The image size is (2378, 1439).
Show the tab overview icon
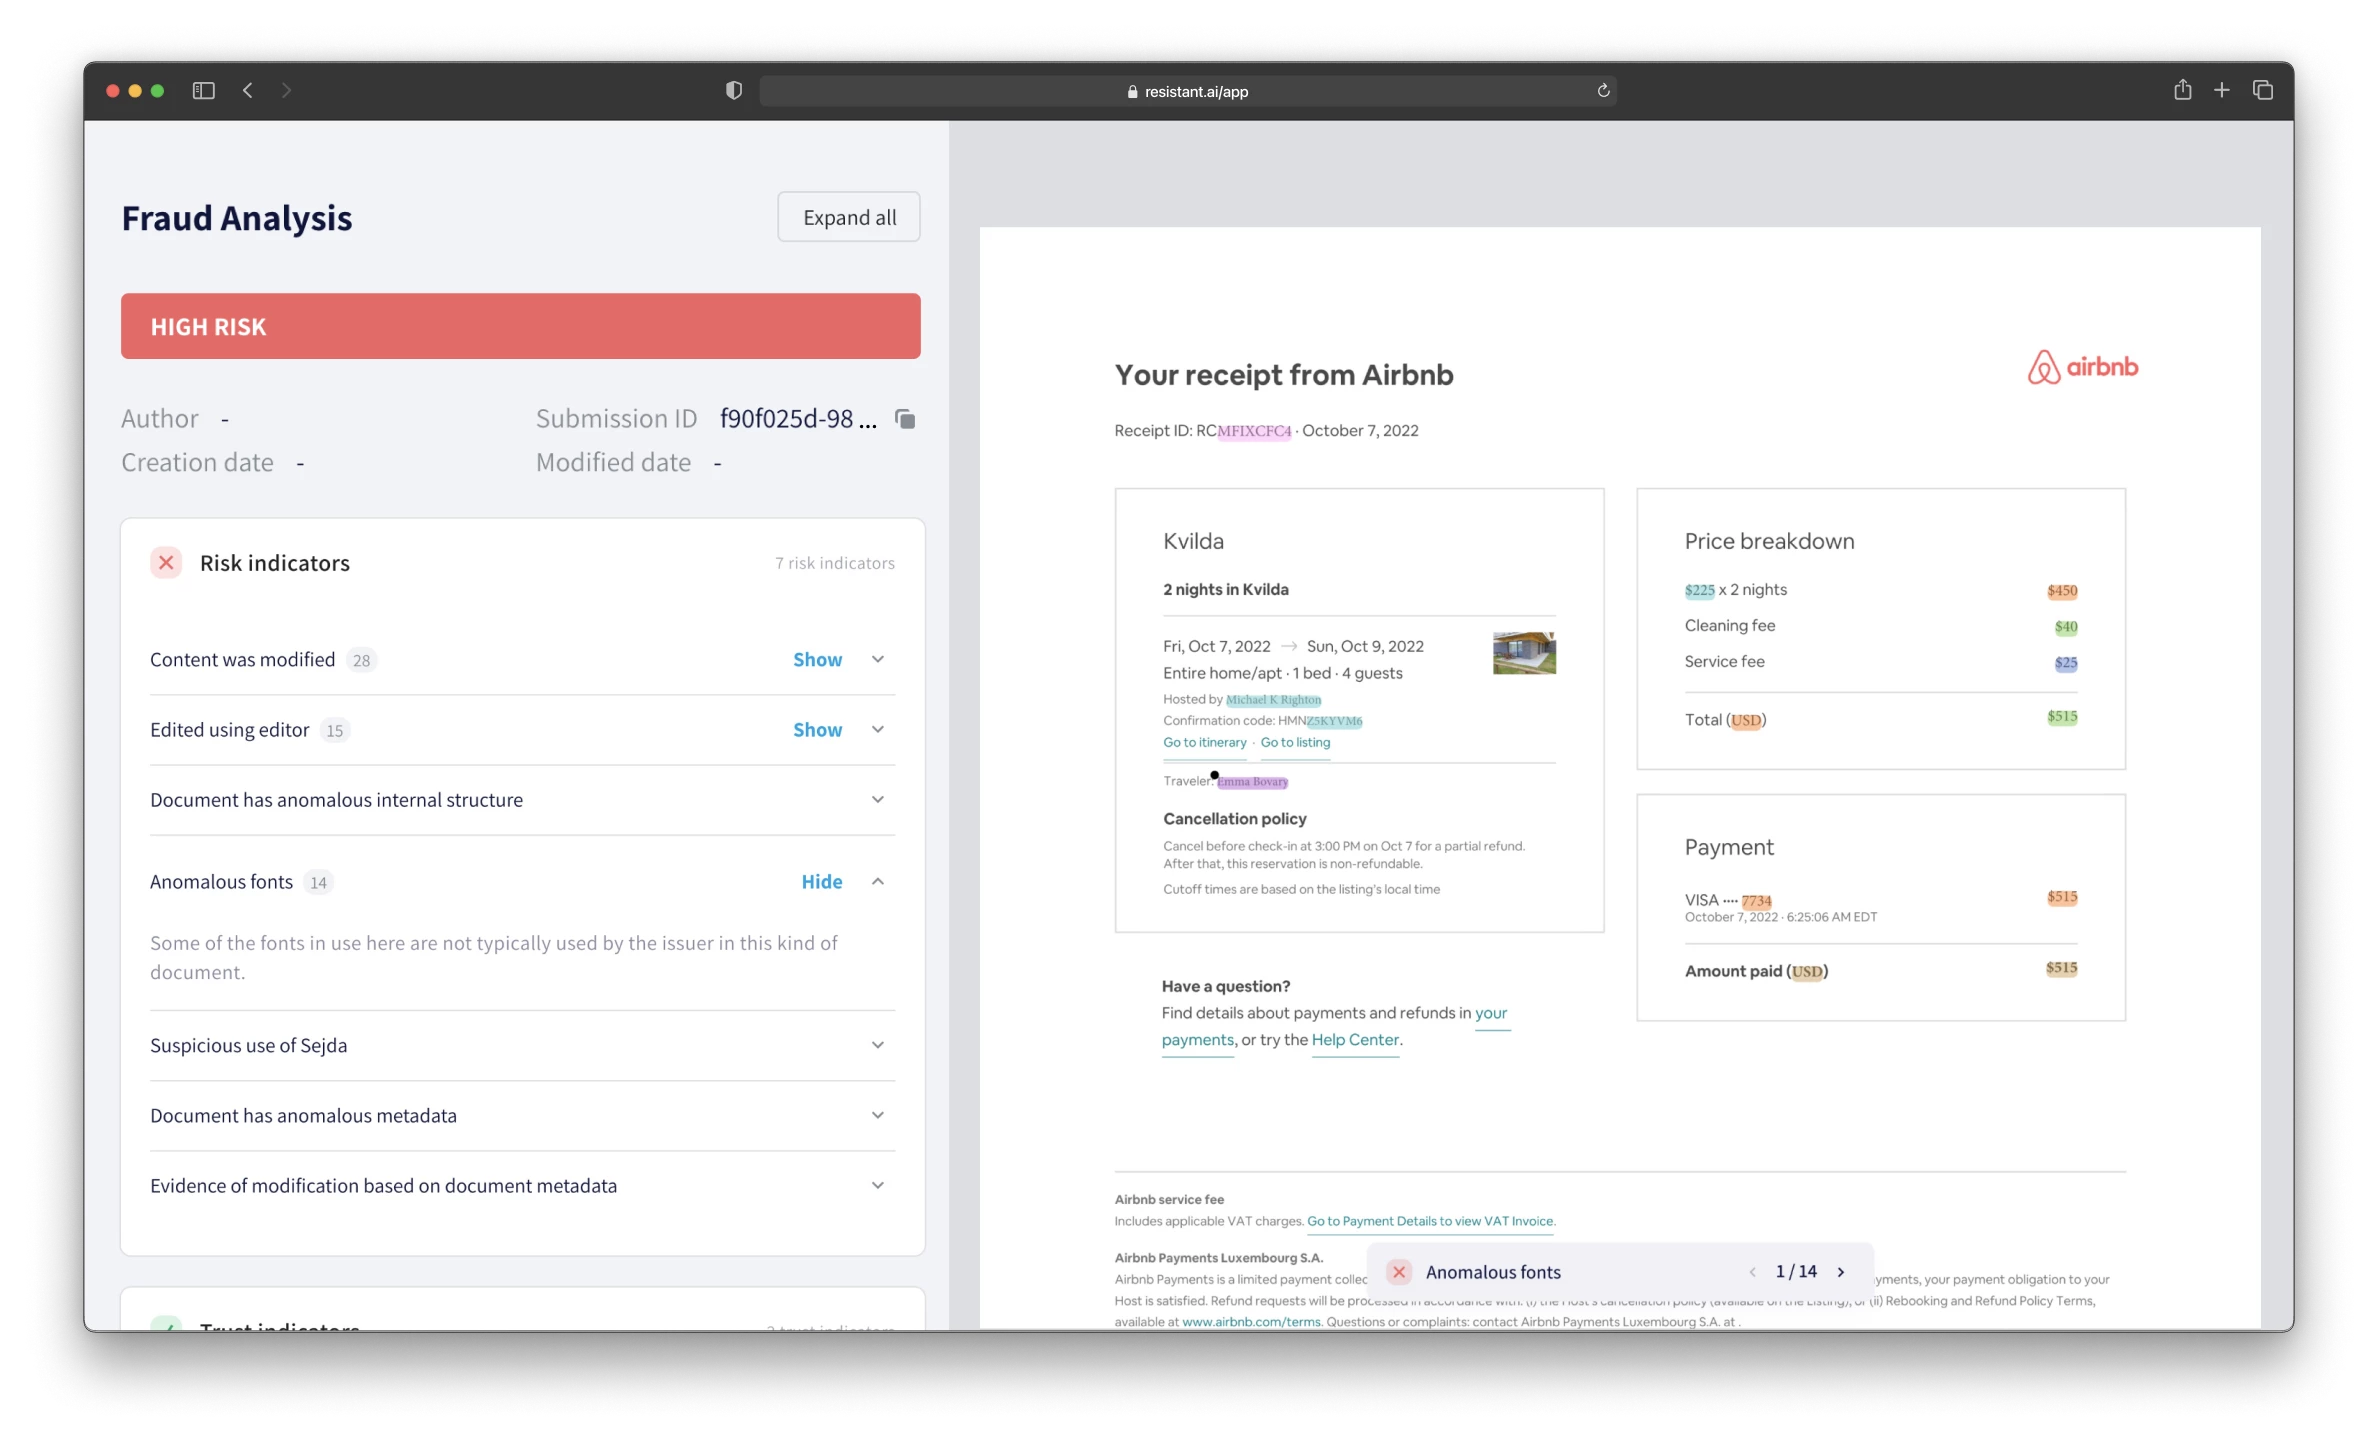pos(2263,91)
